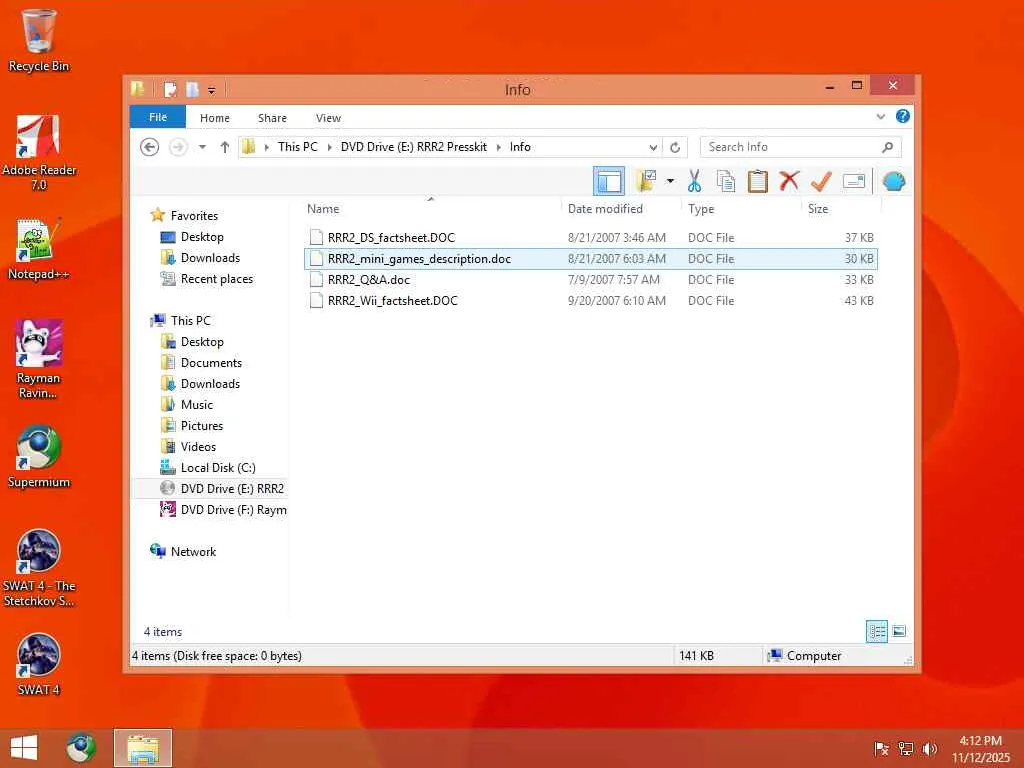
Task: Expand the chevron after This PC breadcrumb
Action: 330,147
